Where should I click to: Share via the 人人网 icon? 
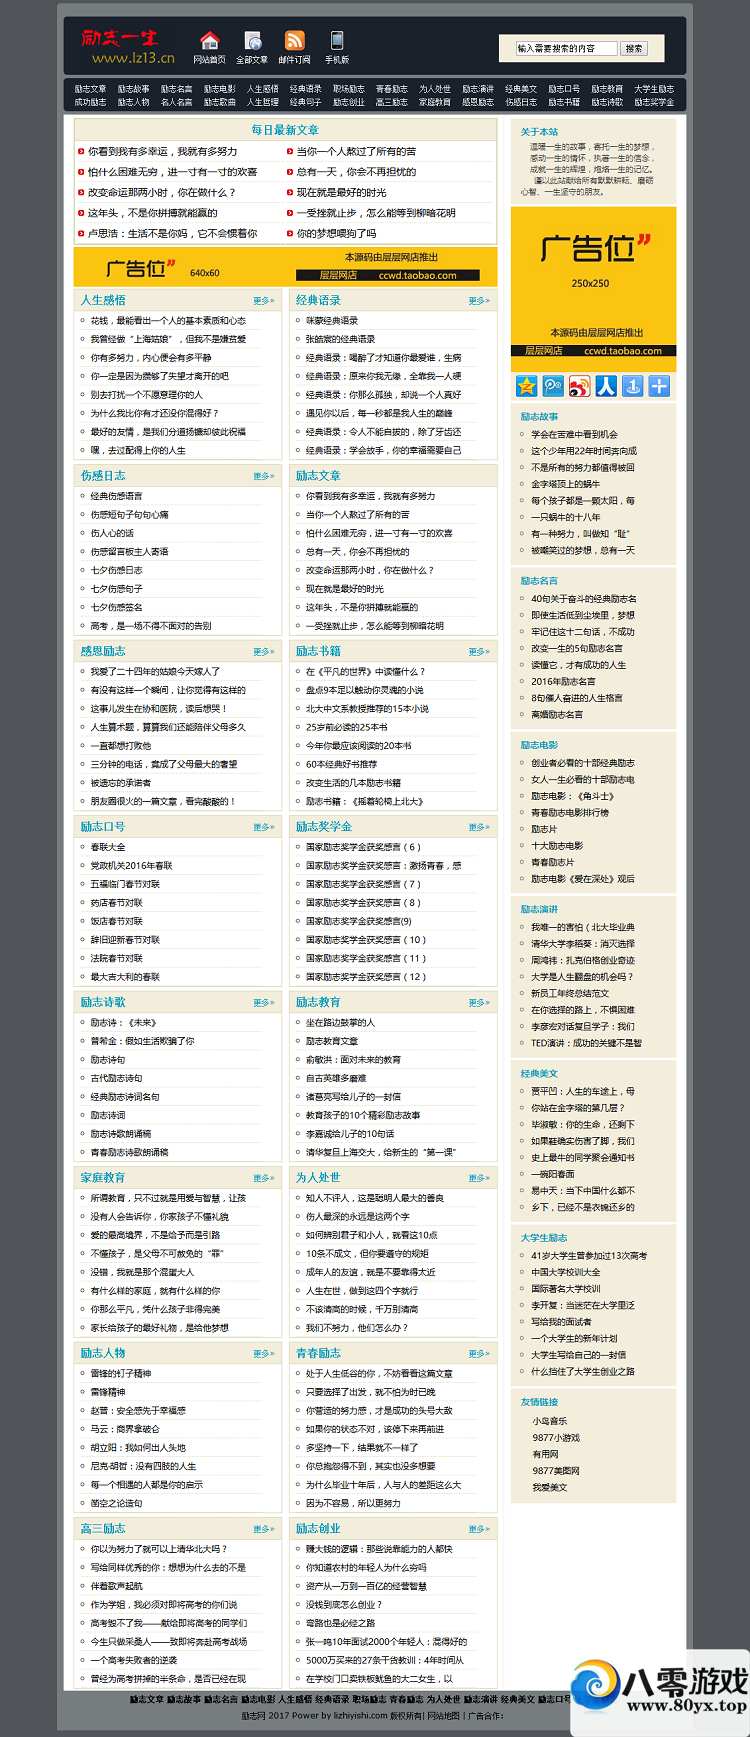coord(606,386)
